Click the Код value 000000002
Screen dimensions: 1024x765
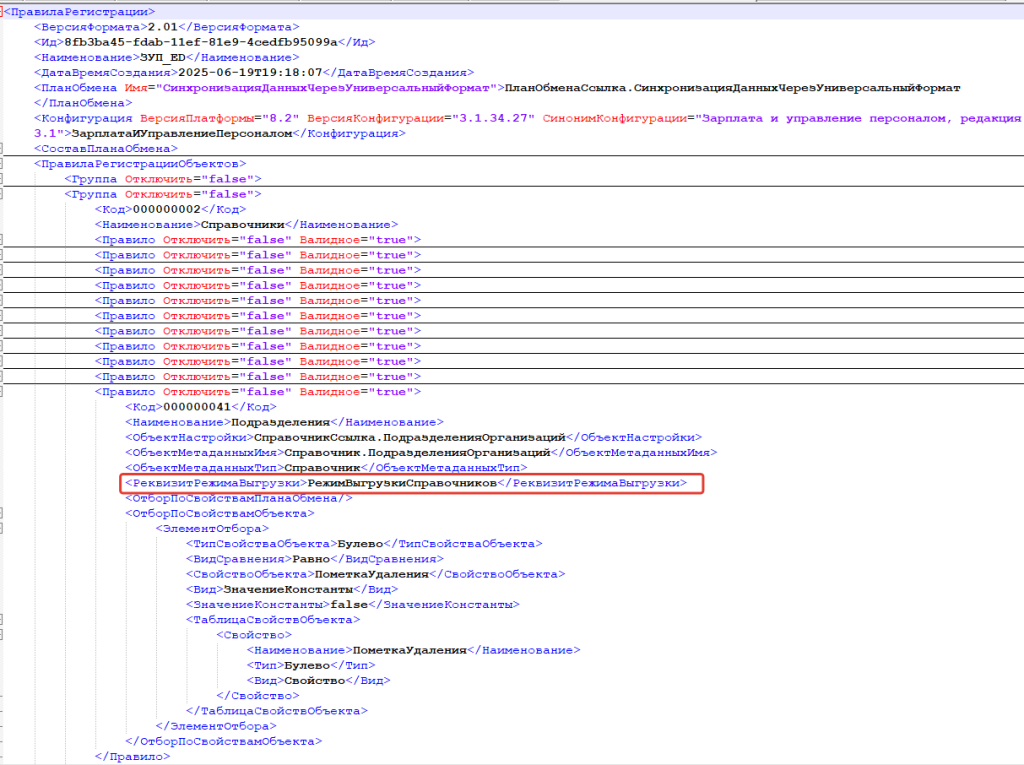[x=167, y=209]
